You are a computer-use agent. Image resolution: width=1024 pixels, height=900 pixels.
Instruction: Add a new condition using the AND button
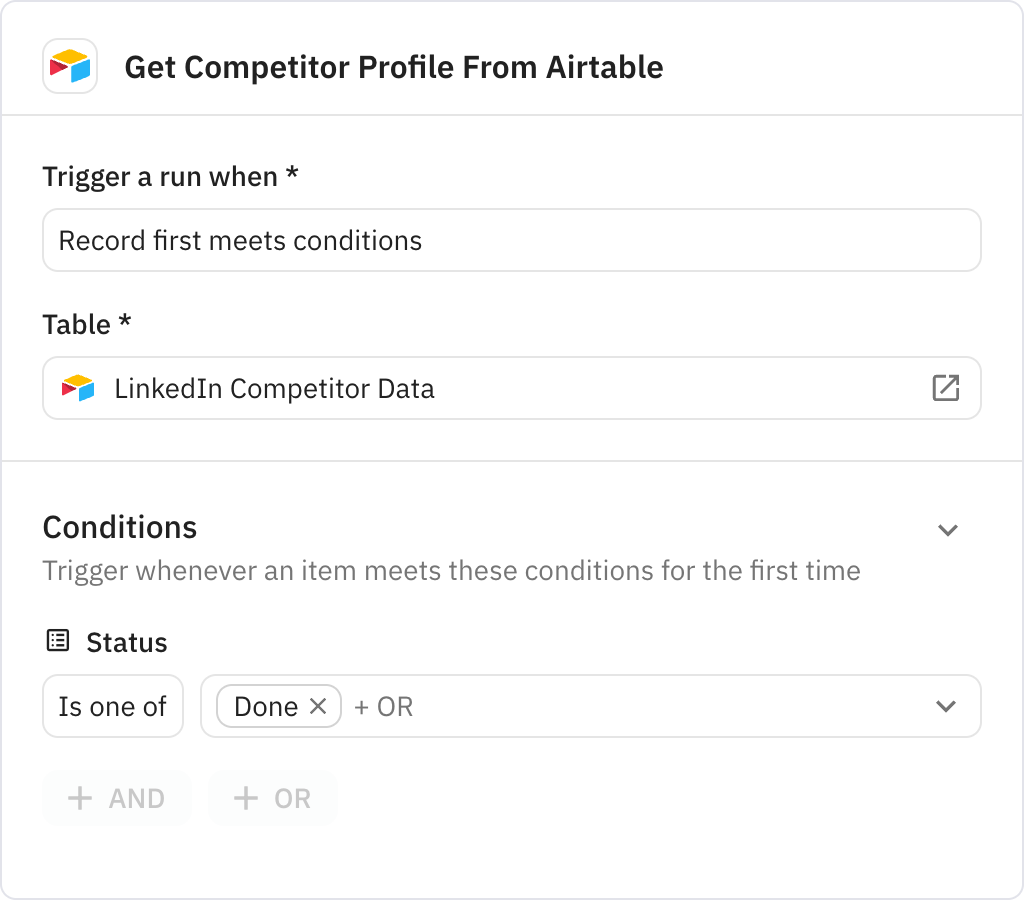pos(117,798)
